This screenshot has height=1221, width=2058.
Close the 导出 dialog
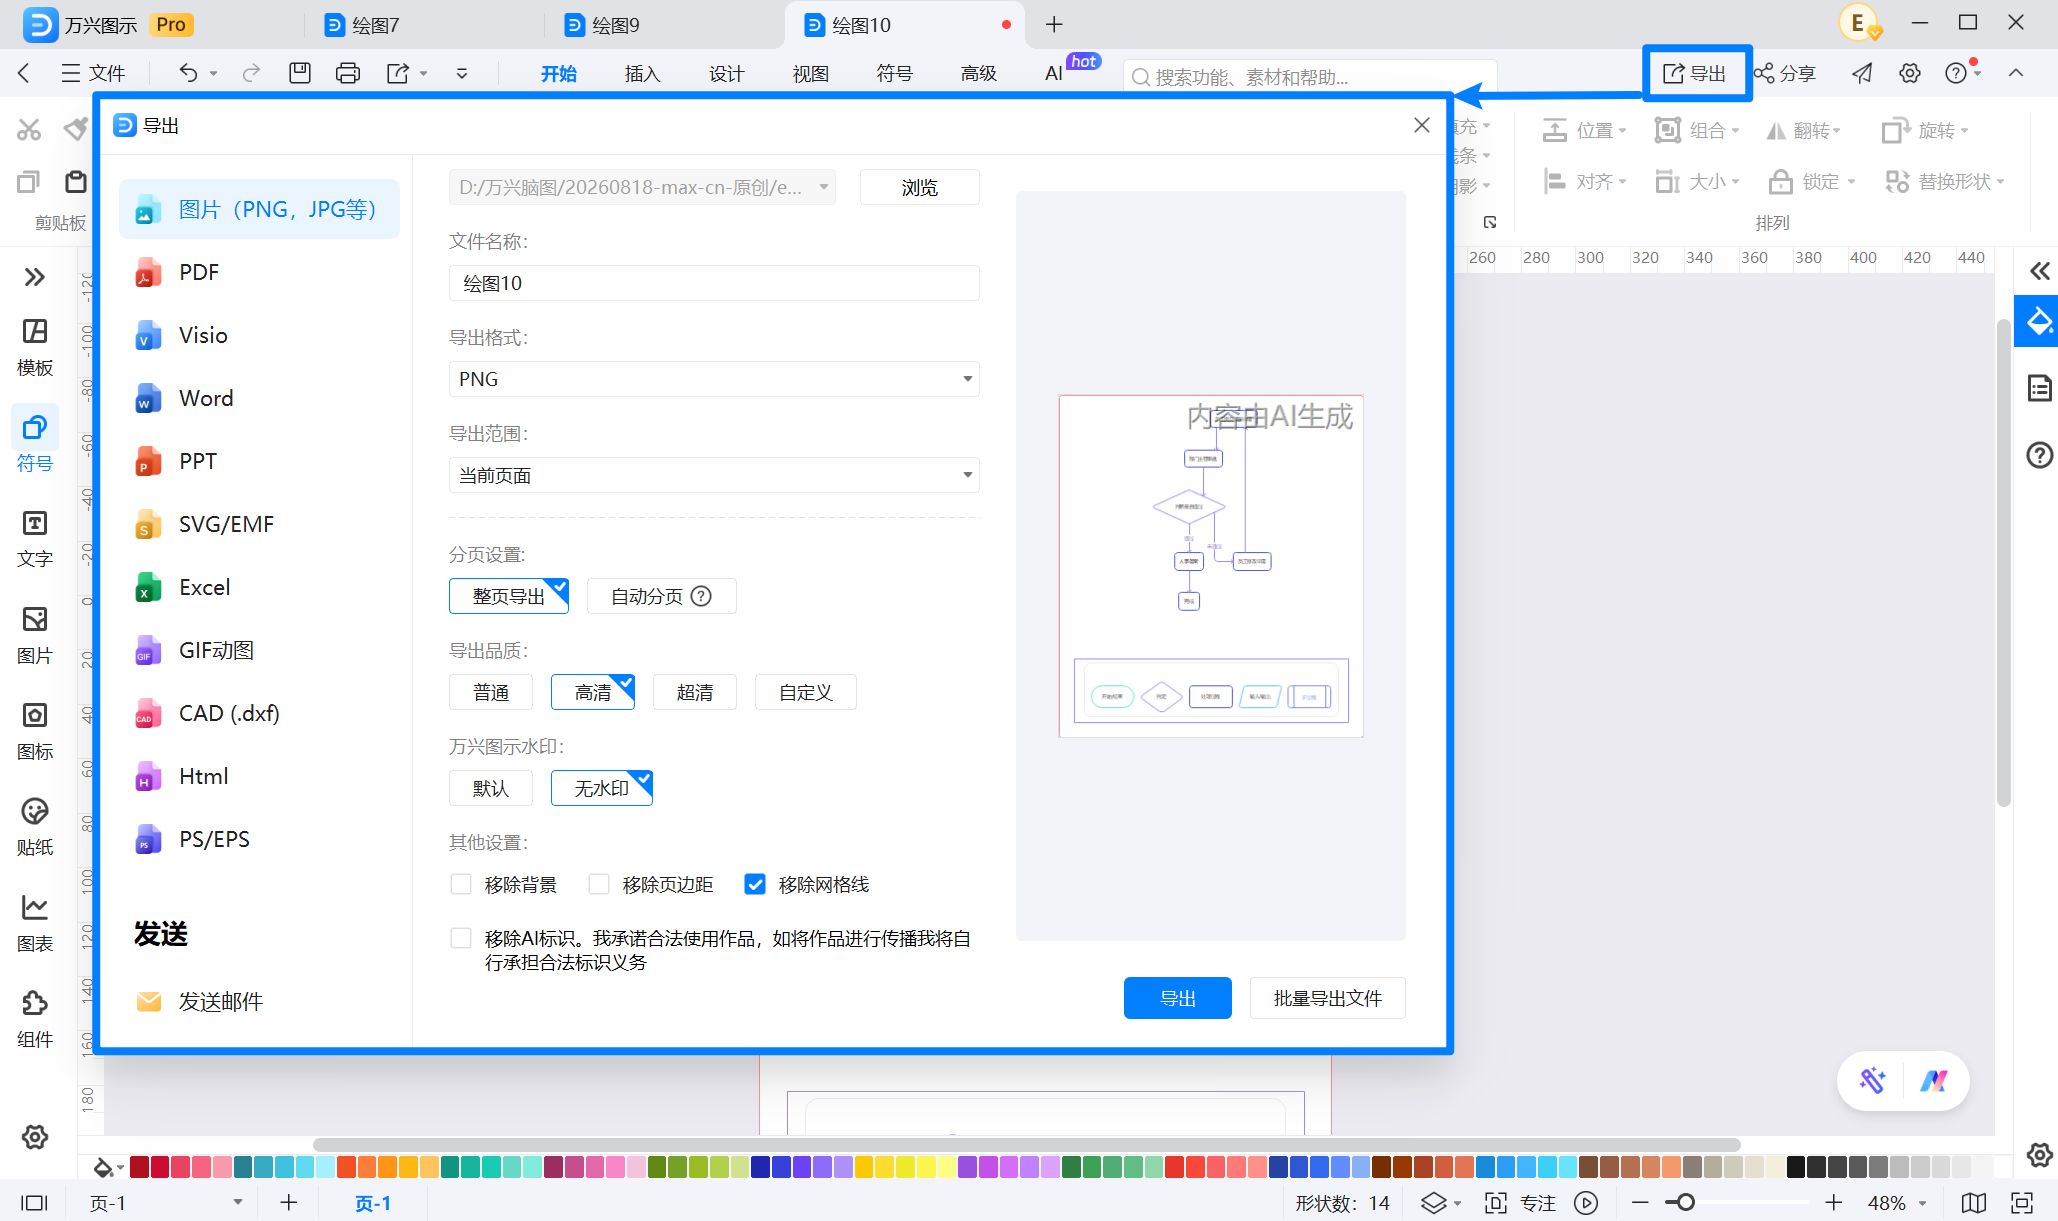click(1422, 125)
